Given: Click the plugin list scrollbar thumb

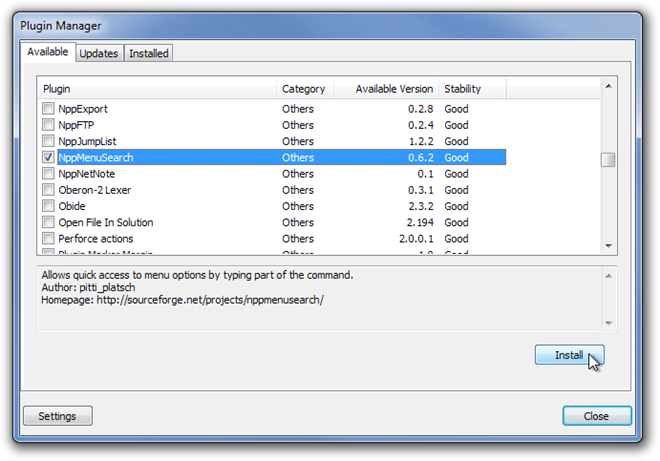Looking at the screenshot, I should [x=607, y=160].
